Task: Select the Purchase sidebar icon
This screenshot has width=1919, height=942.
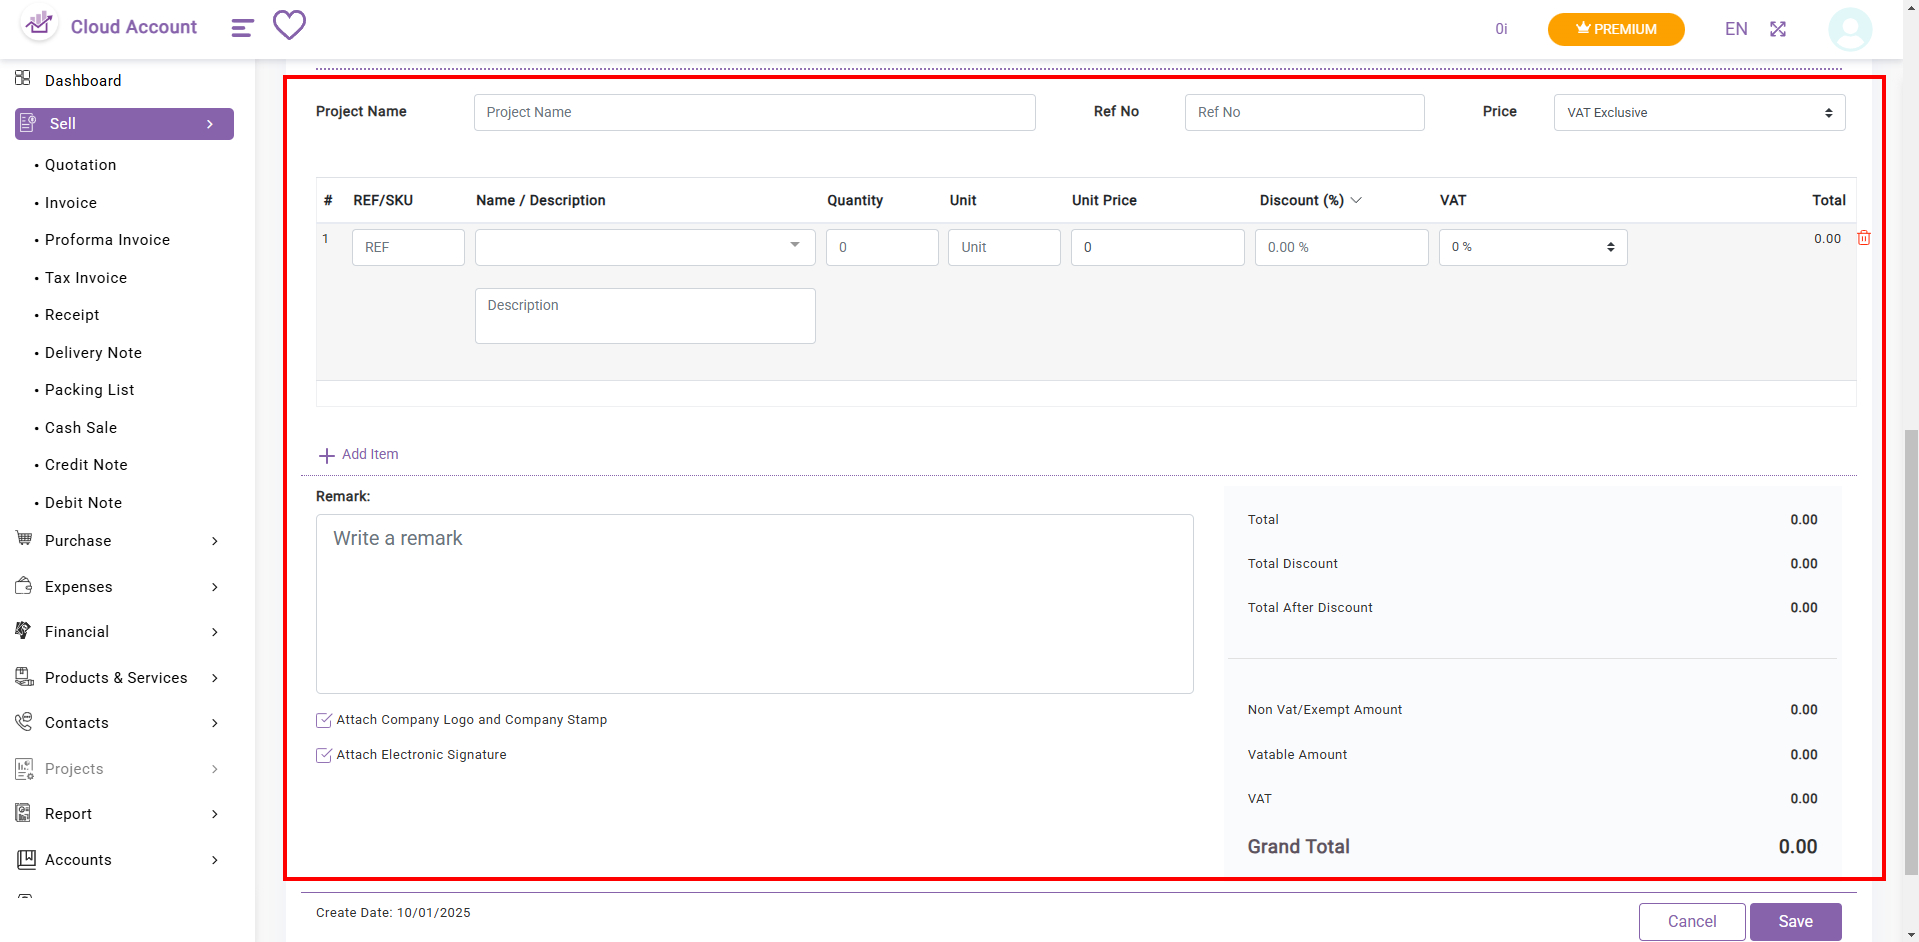Action: pyautogui.click(x=23, y=540)
